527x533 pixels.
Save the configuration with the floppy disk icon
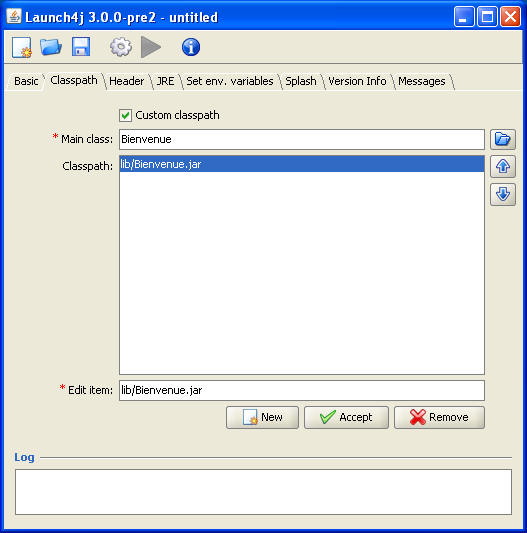81,47
